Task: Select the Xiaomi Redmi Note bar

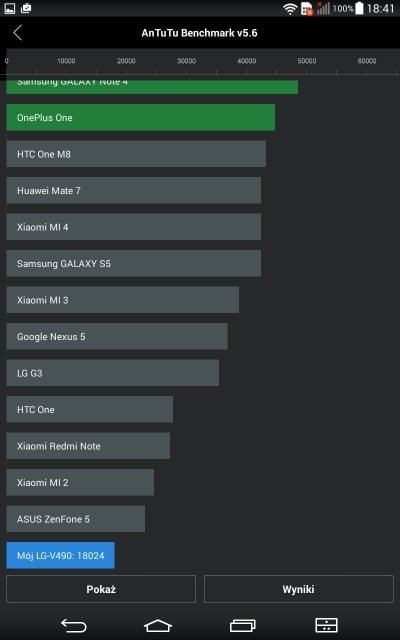Action: pyautogui.click(x=88, y=446)
